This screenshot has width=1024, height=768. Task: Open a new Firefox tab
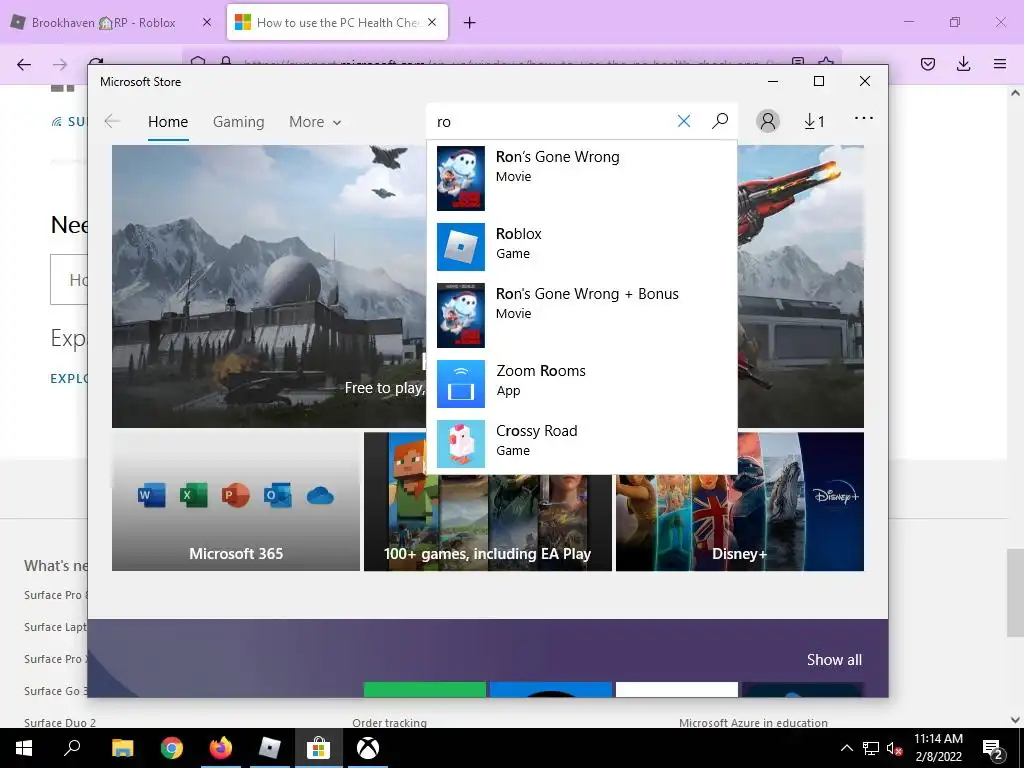[x=469, y=23]
